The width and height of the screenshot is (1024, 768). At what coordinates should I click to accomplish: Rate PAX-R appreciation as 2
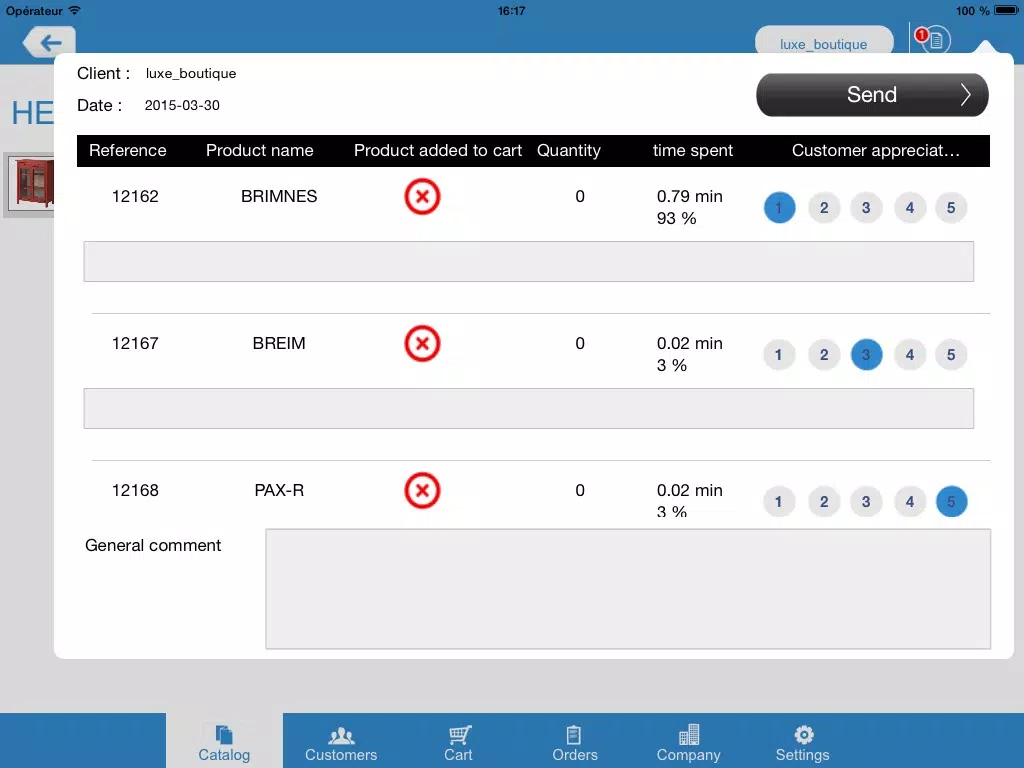(x=824, y=502)
